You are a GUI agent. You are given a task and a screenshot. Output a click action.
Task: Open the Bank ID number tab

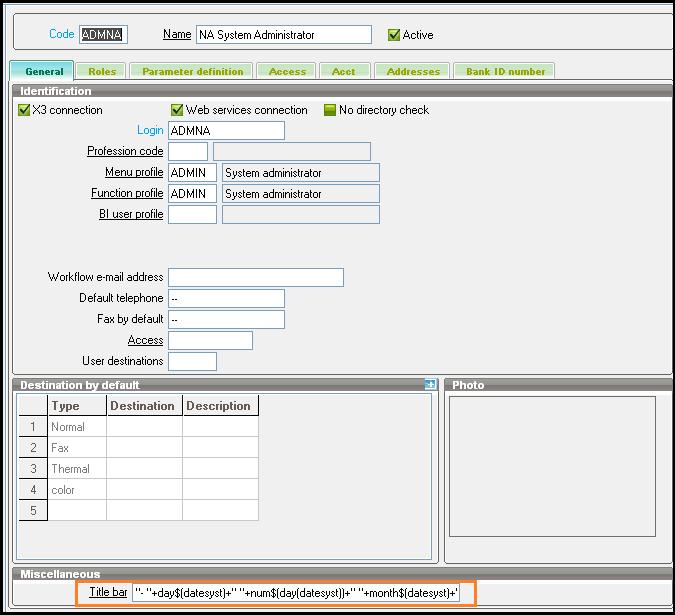pyautogui.click(x=505, y=71)
